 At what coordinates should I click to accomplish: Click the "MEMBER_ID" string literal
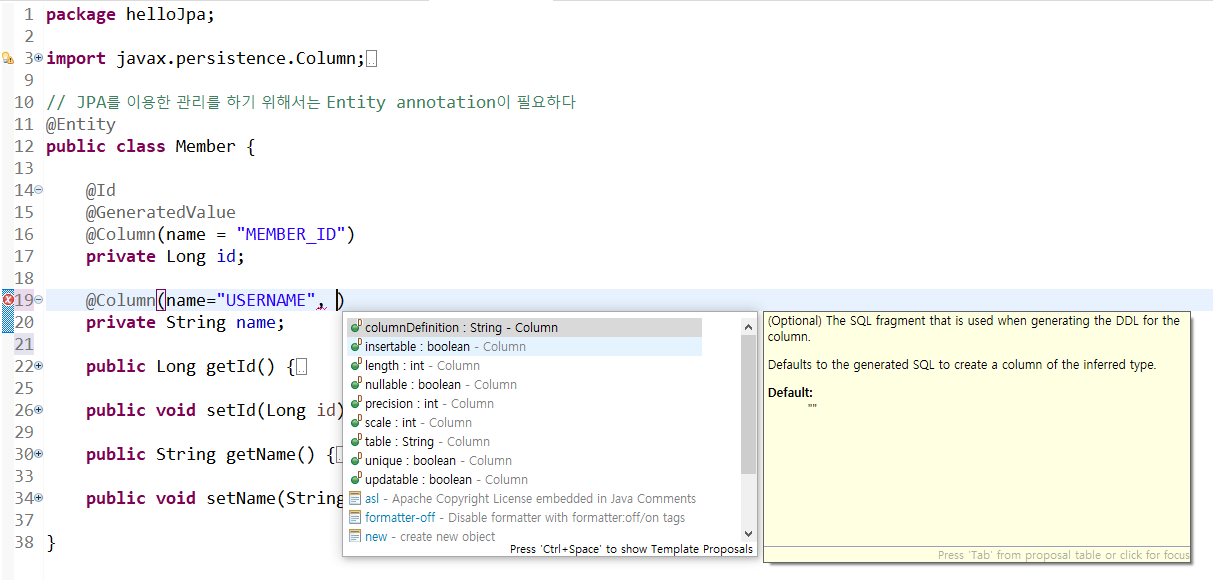pyautogui.click(x=291, y=235)
